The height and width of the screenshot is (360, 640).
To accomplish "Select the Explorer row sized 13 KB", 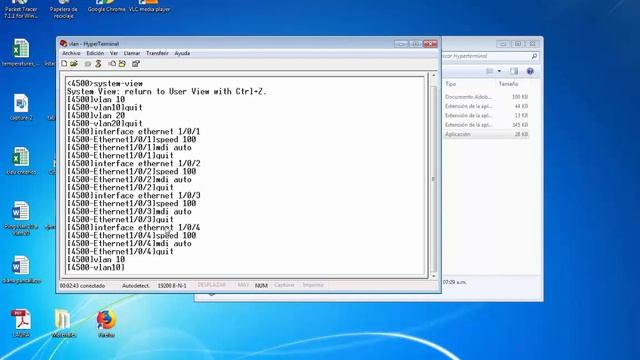I will 486,116.
